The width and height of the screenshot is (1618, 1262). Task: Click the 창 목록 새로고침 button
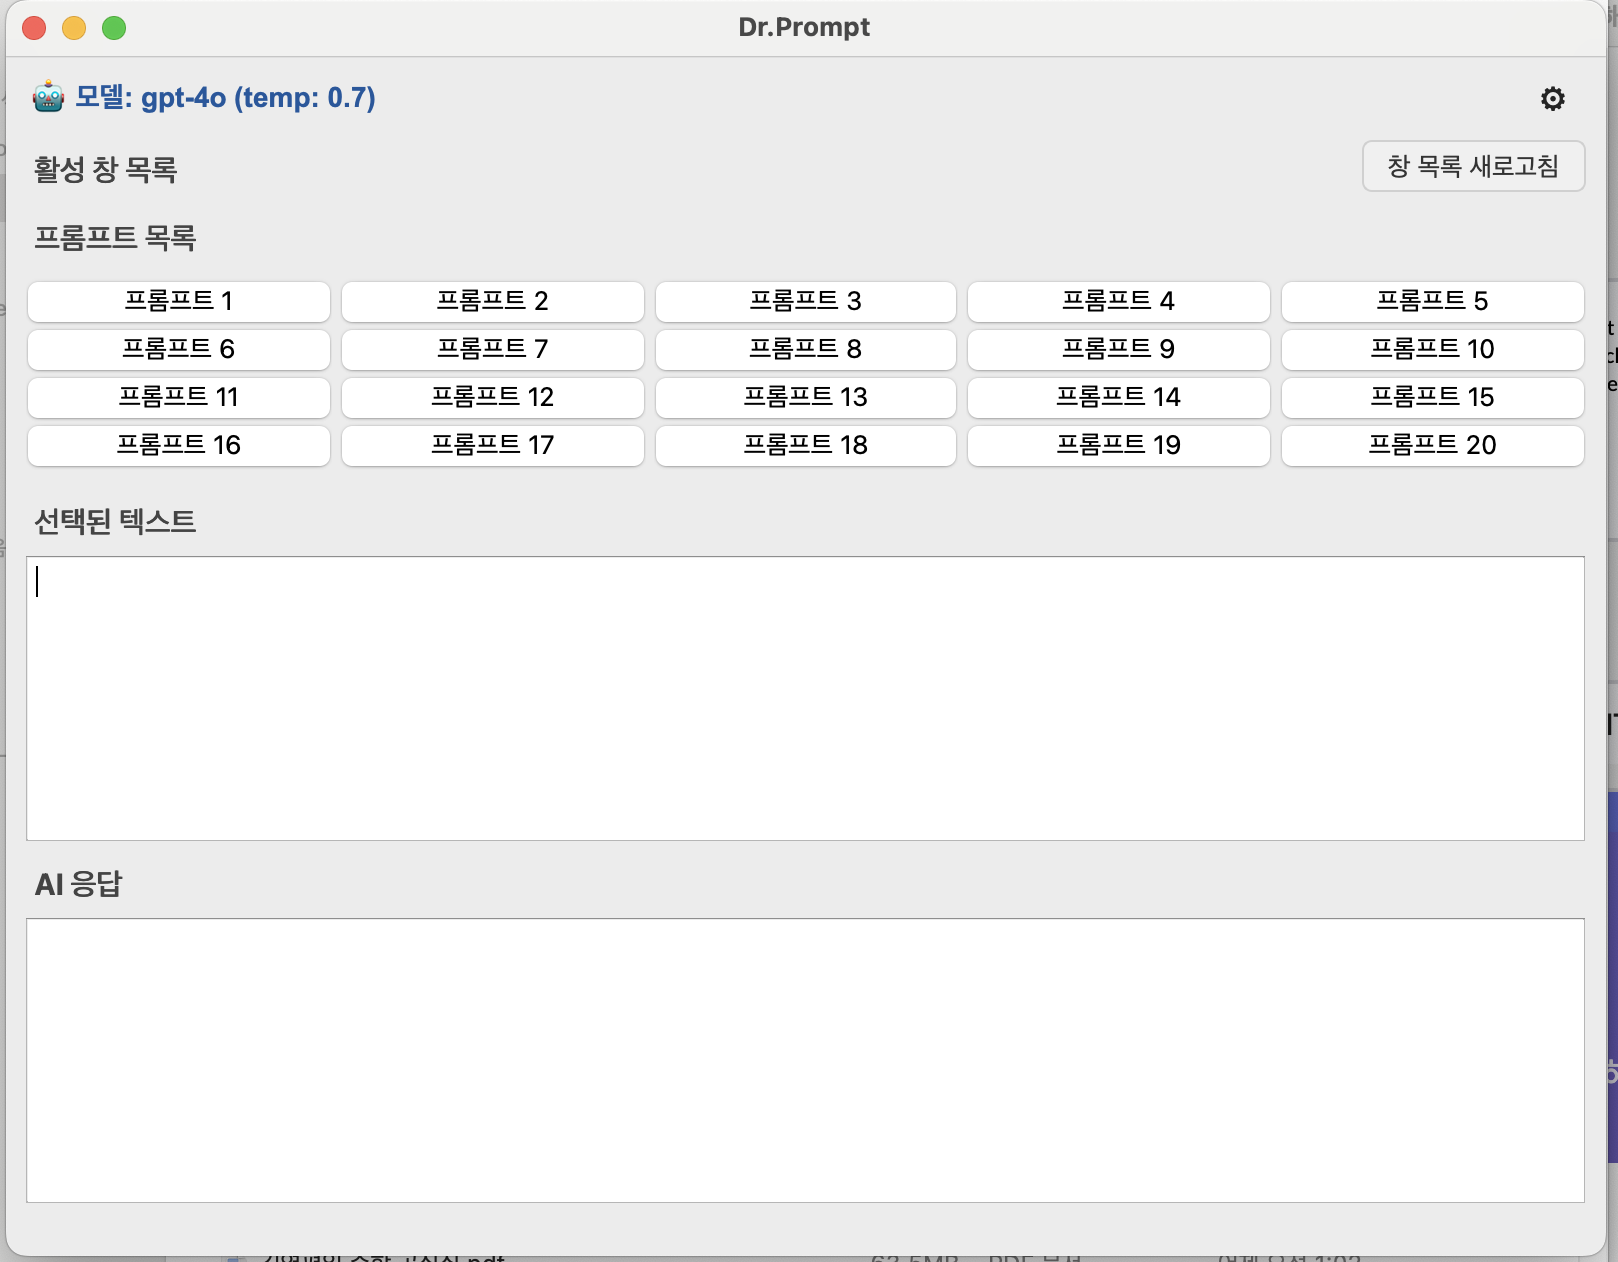(1473, 166)
